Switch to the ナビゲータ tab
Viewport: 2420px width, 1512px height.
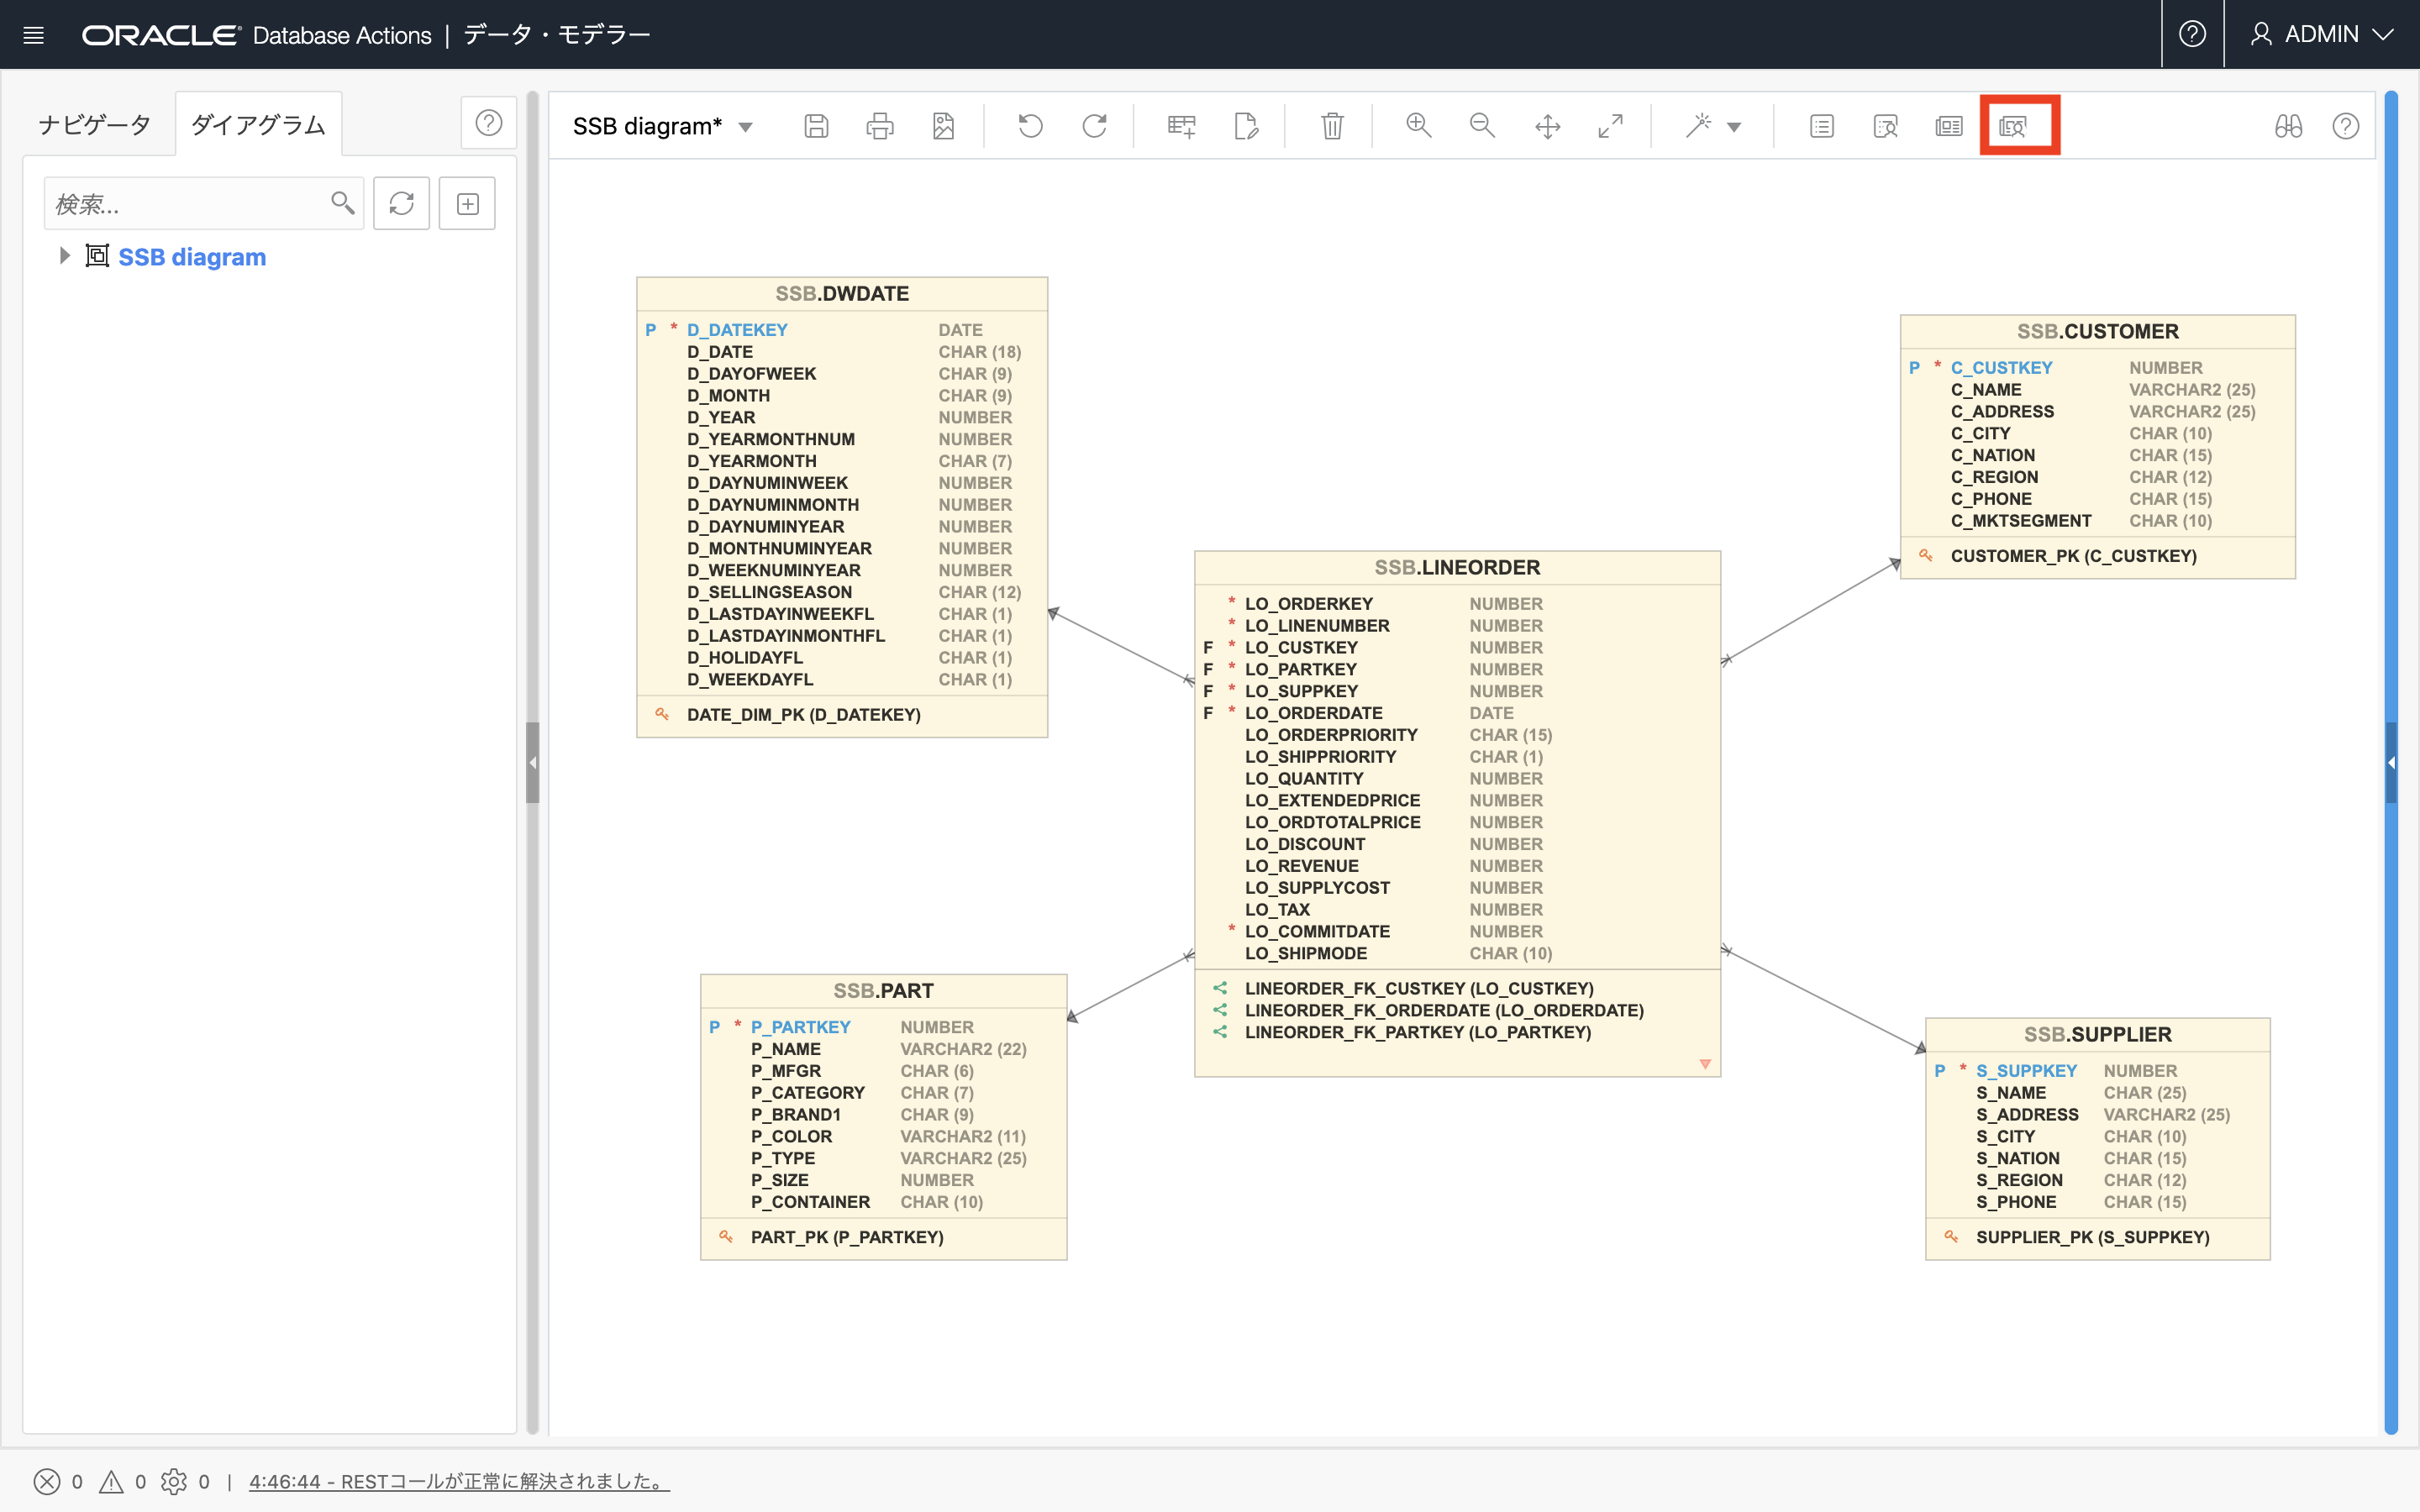95,125
